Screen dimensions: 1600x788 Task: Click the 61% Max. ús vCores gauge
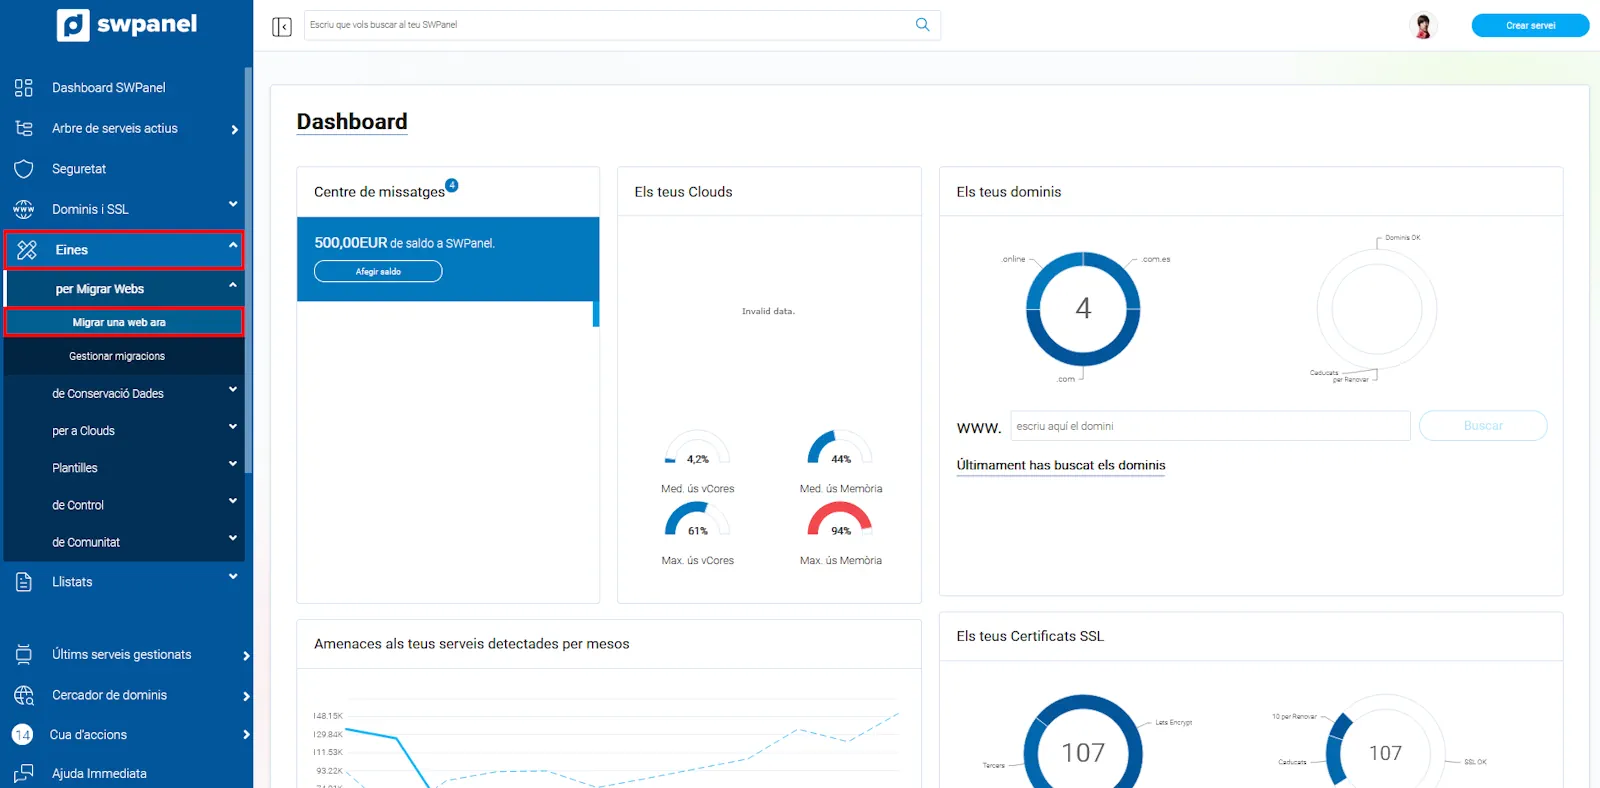click(697, 520)
